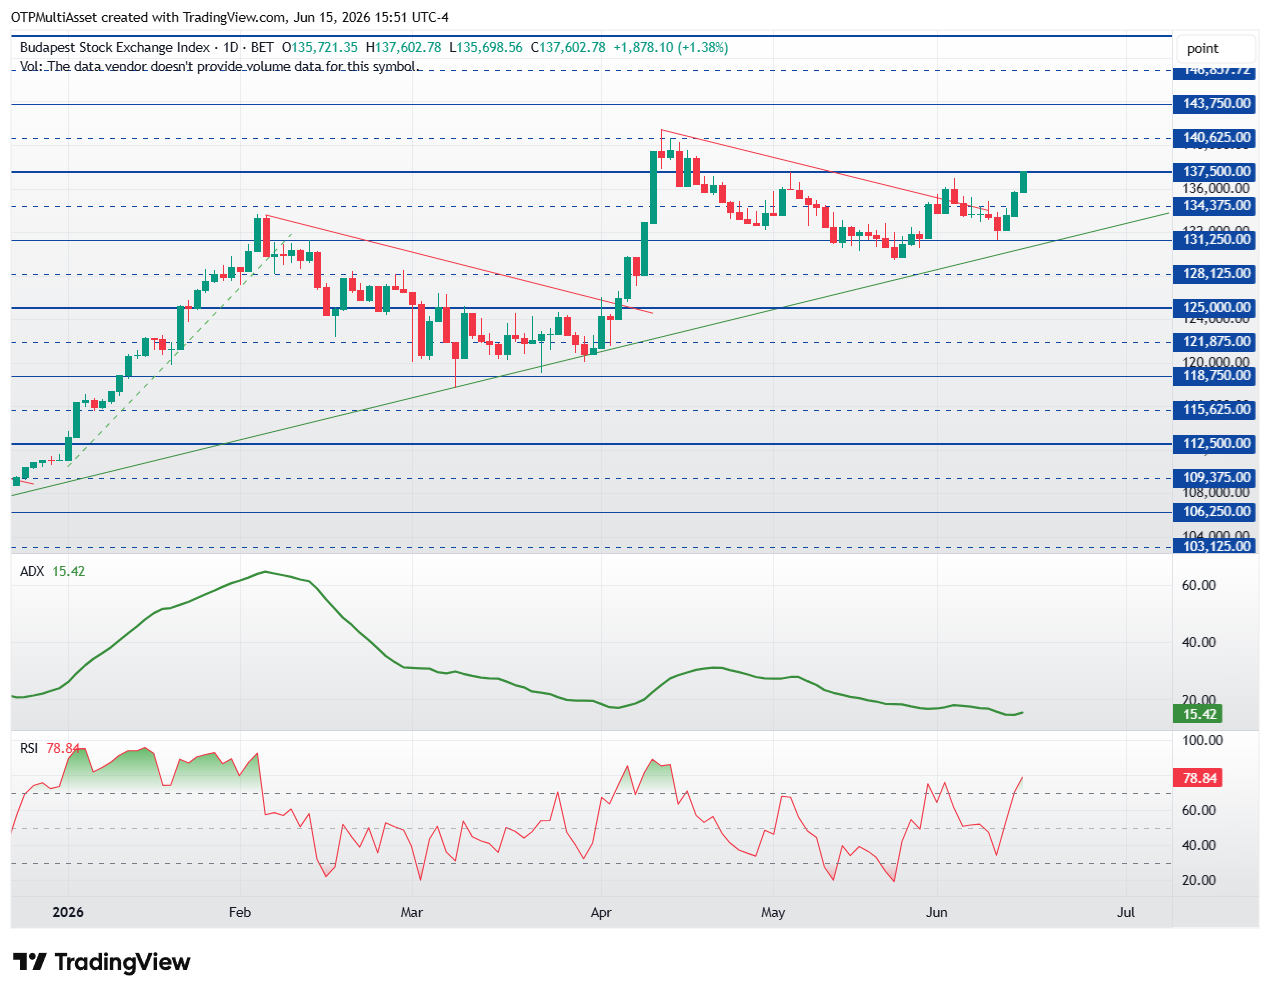Click the 143,750.00 price axis label
Screen dimensions: 1270x996
1216,104
